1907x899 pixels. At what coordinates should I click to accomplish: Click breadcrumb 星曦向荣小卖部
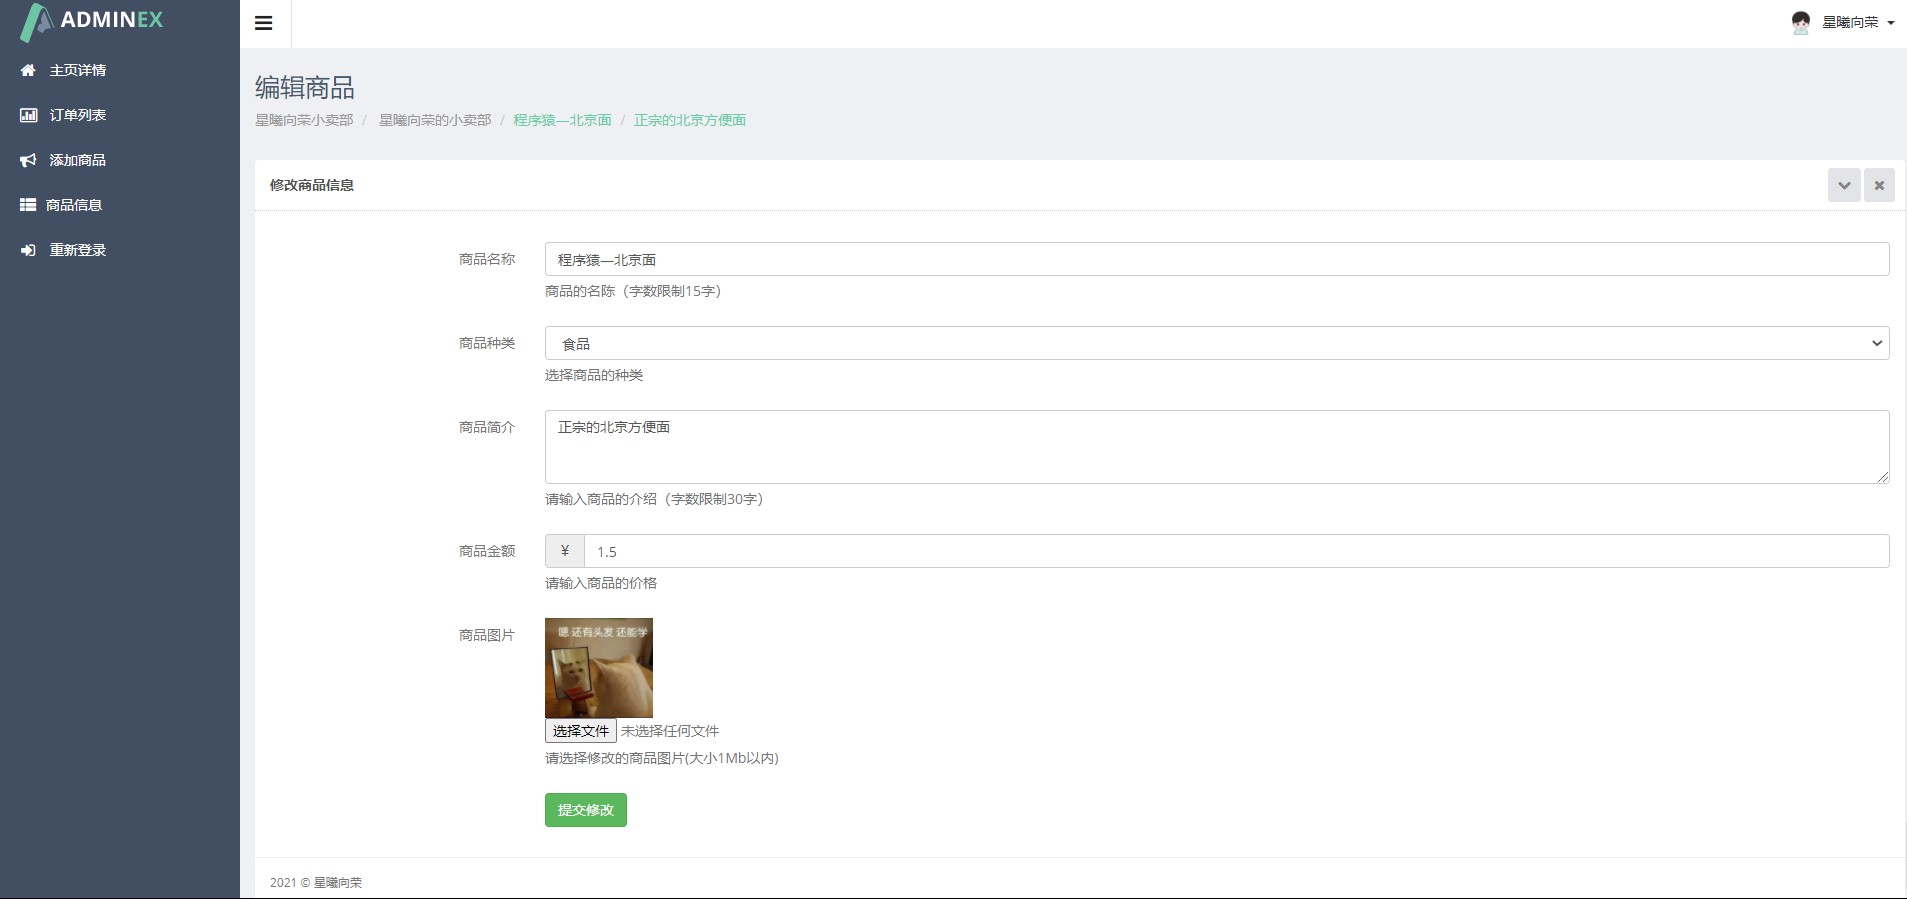[304, 120]
